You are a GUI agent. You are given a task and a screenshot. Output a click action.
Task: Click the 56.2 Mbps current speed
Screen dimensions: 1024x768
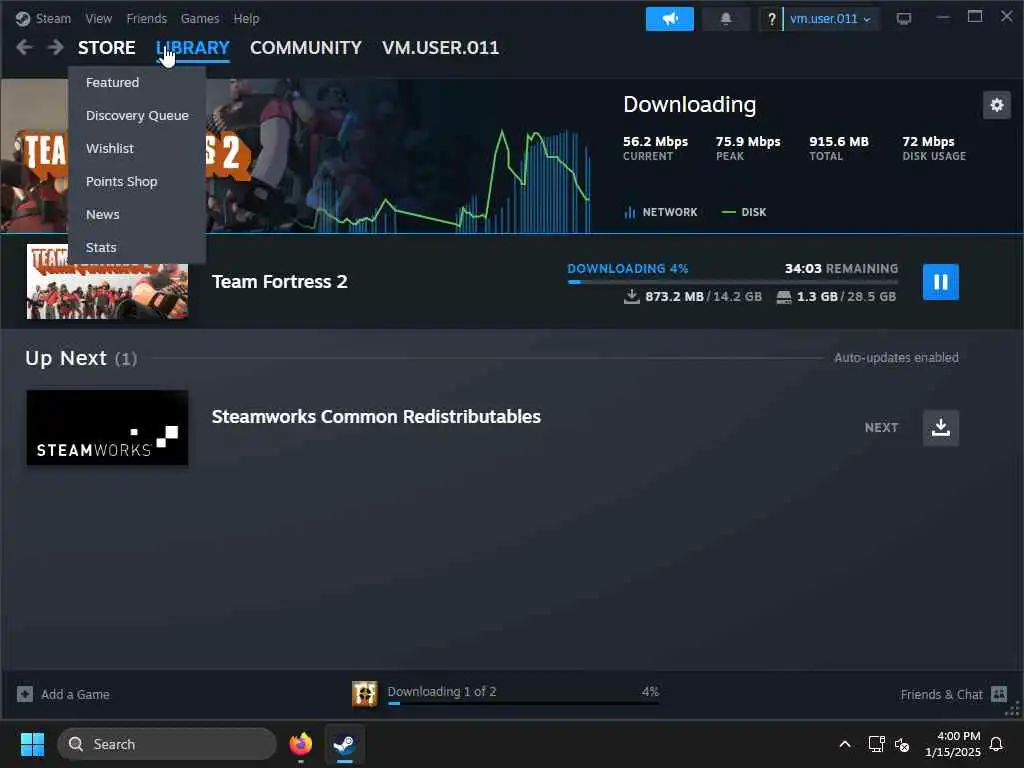pos(655,142)
